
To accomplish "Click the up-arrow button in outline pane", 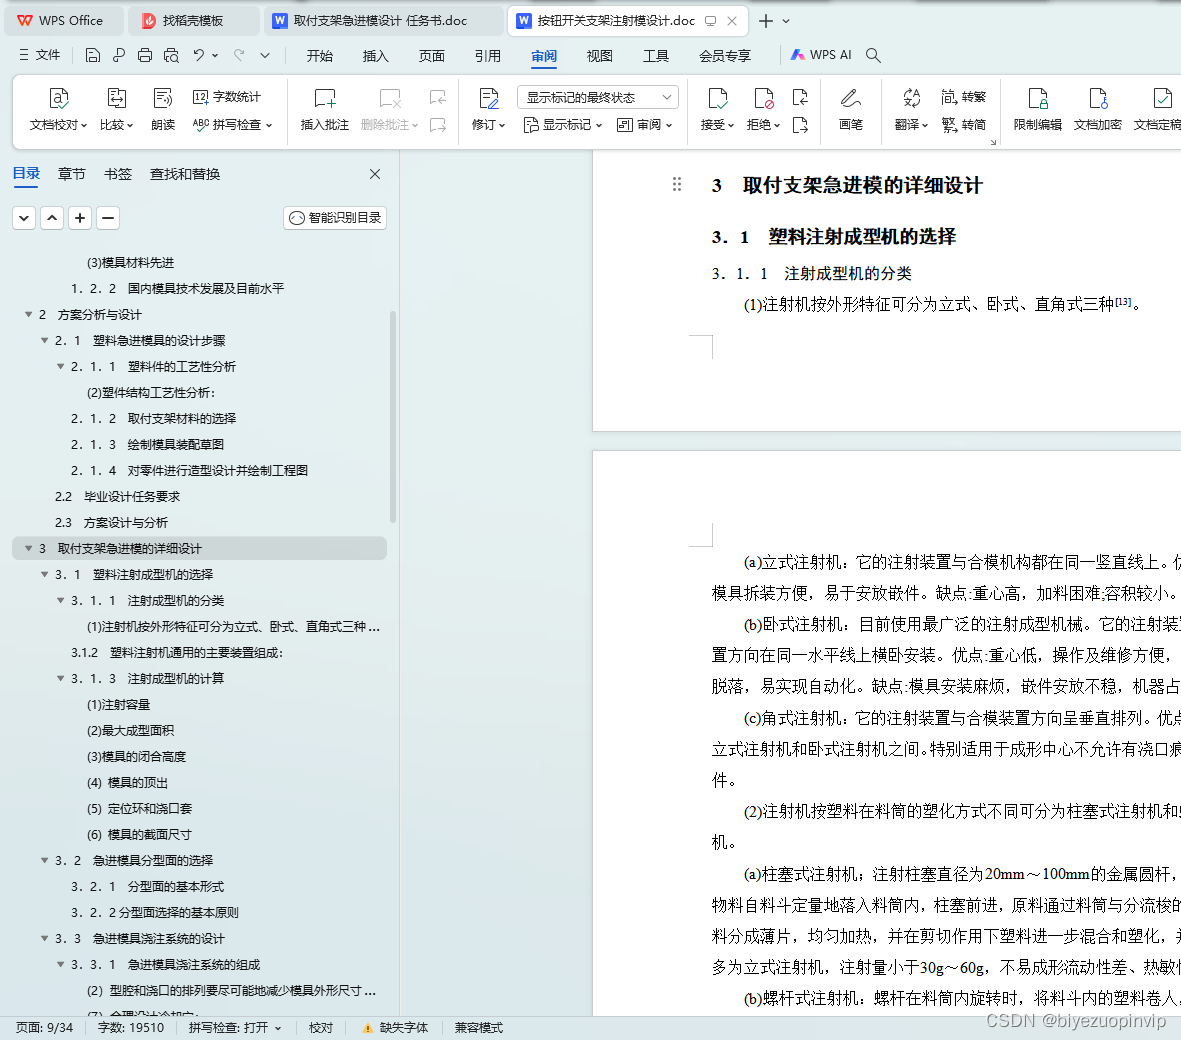I will [52, 218].
